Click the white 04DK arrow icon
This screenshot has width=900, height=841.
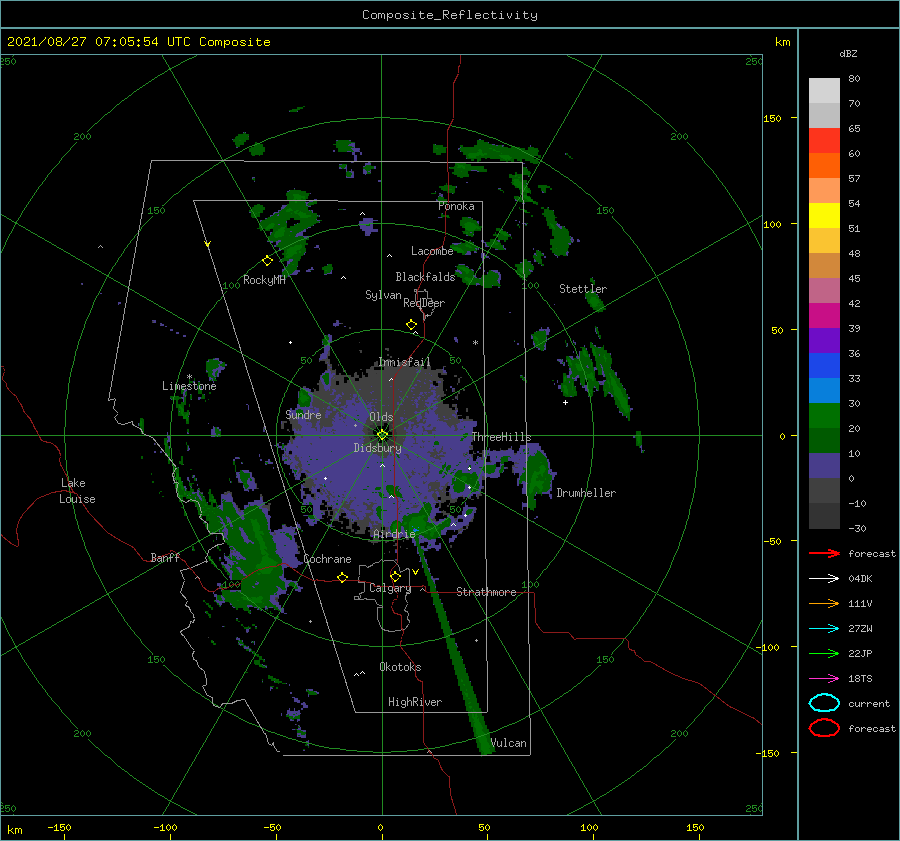click(x=824, y=579)
